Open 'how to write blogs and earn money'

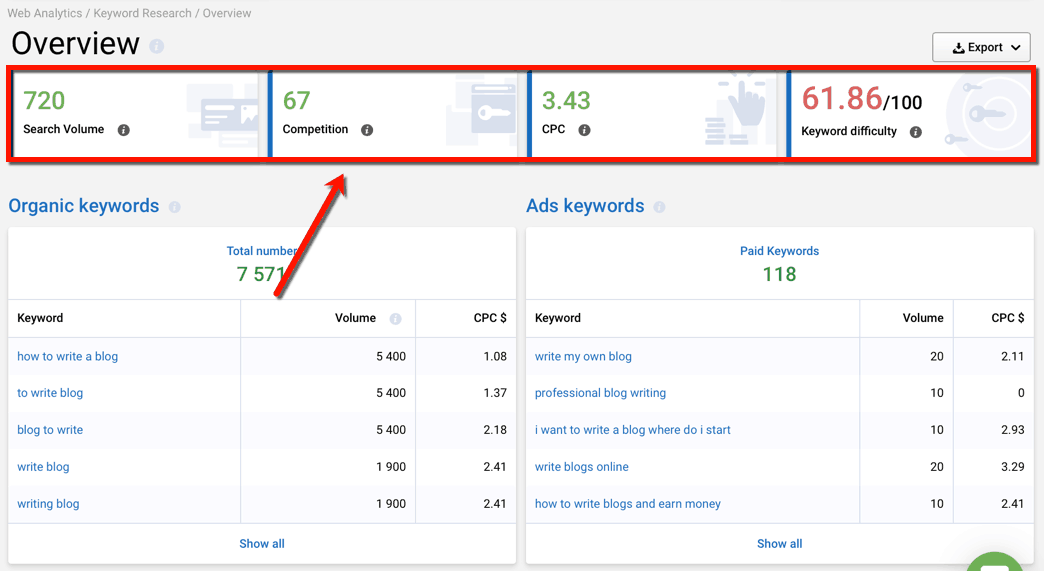point(628,504)
